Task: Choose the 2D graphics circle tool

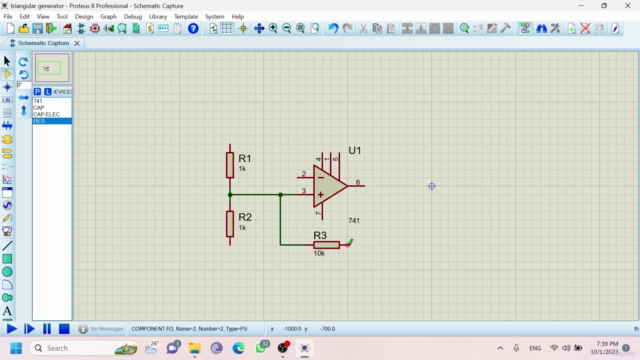Action: [7, 272]
